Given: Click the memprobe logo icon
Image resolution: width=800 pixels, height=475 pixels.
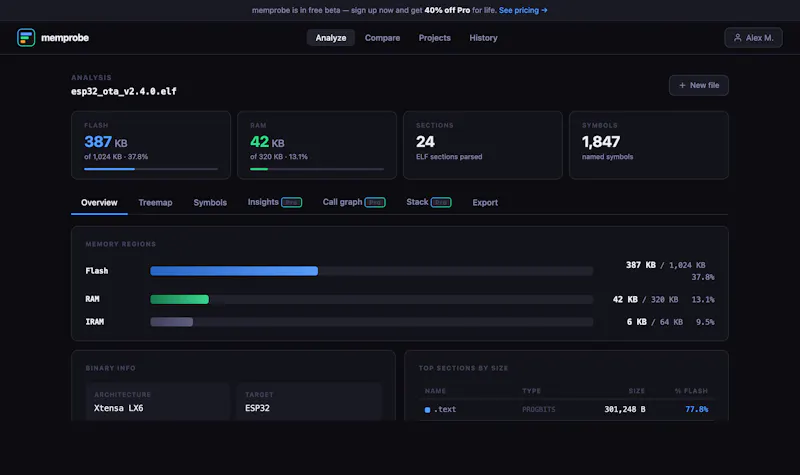Looking at the screenshot, I should pos(26,38).
